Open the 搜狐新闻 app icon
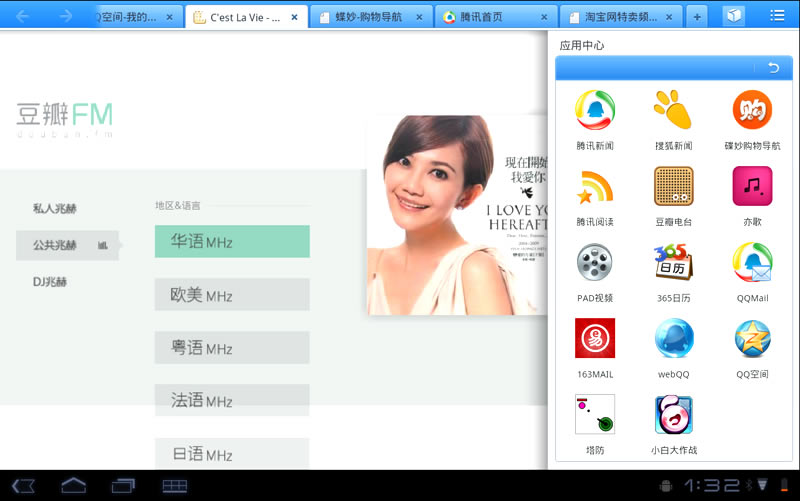The height and width of the screenshot is (501, 800). (x=673, y=110)
